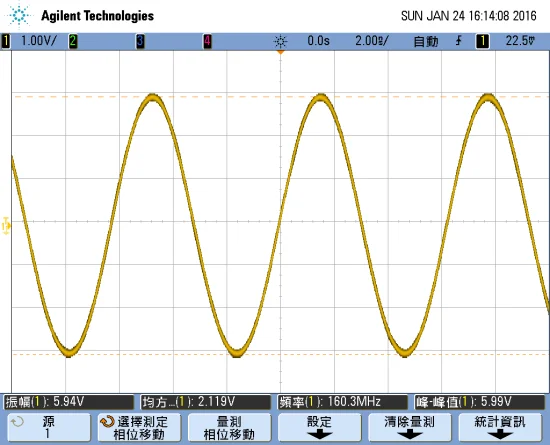
Task: Expand the 設定 settings menu
Action: click(x=320, y=427)
